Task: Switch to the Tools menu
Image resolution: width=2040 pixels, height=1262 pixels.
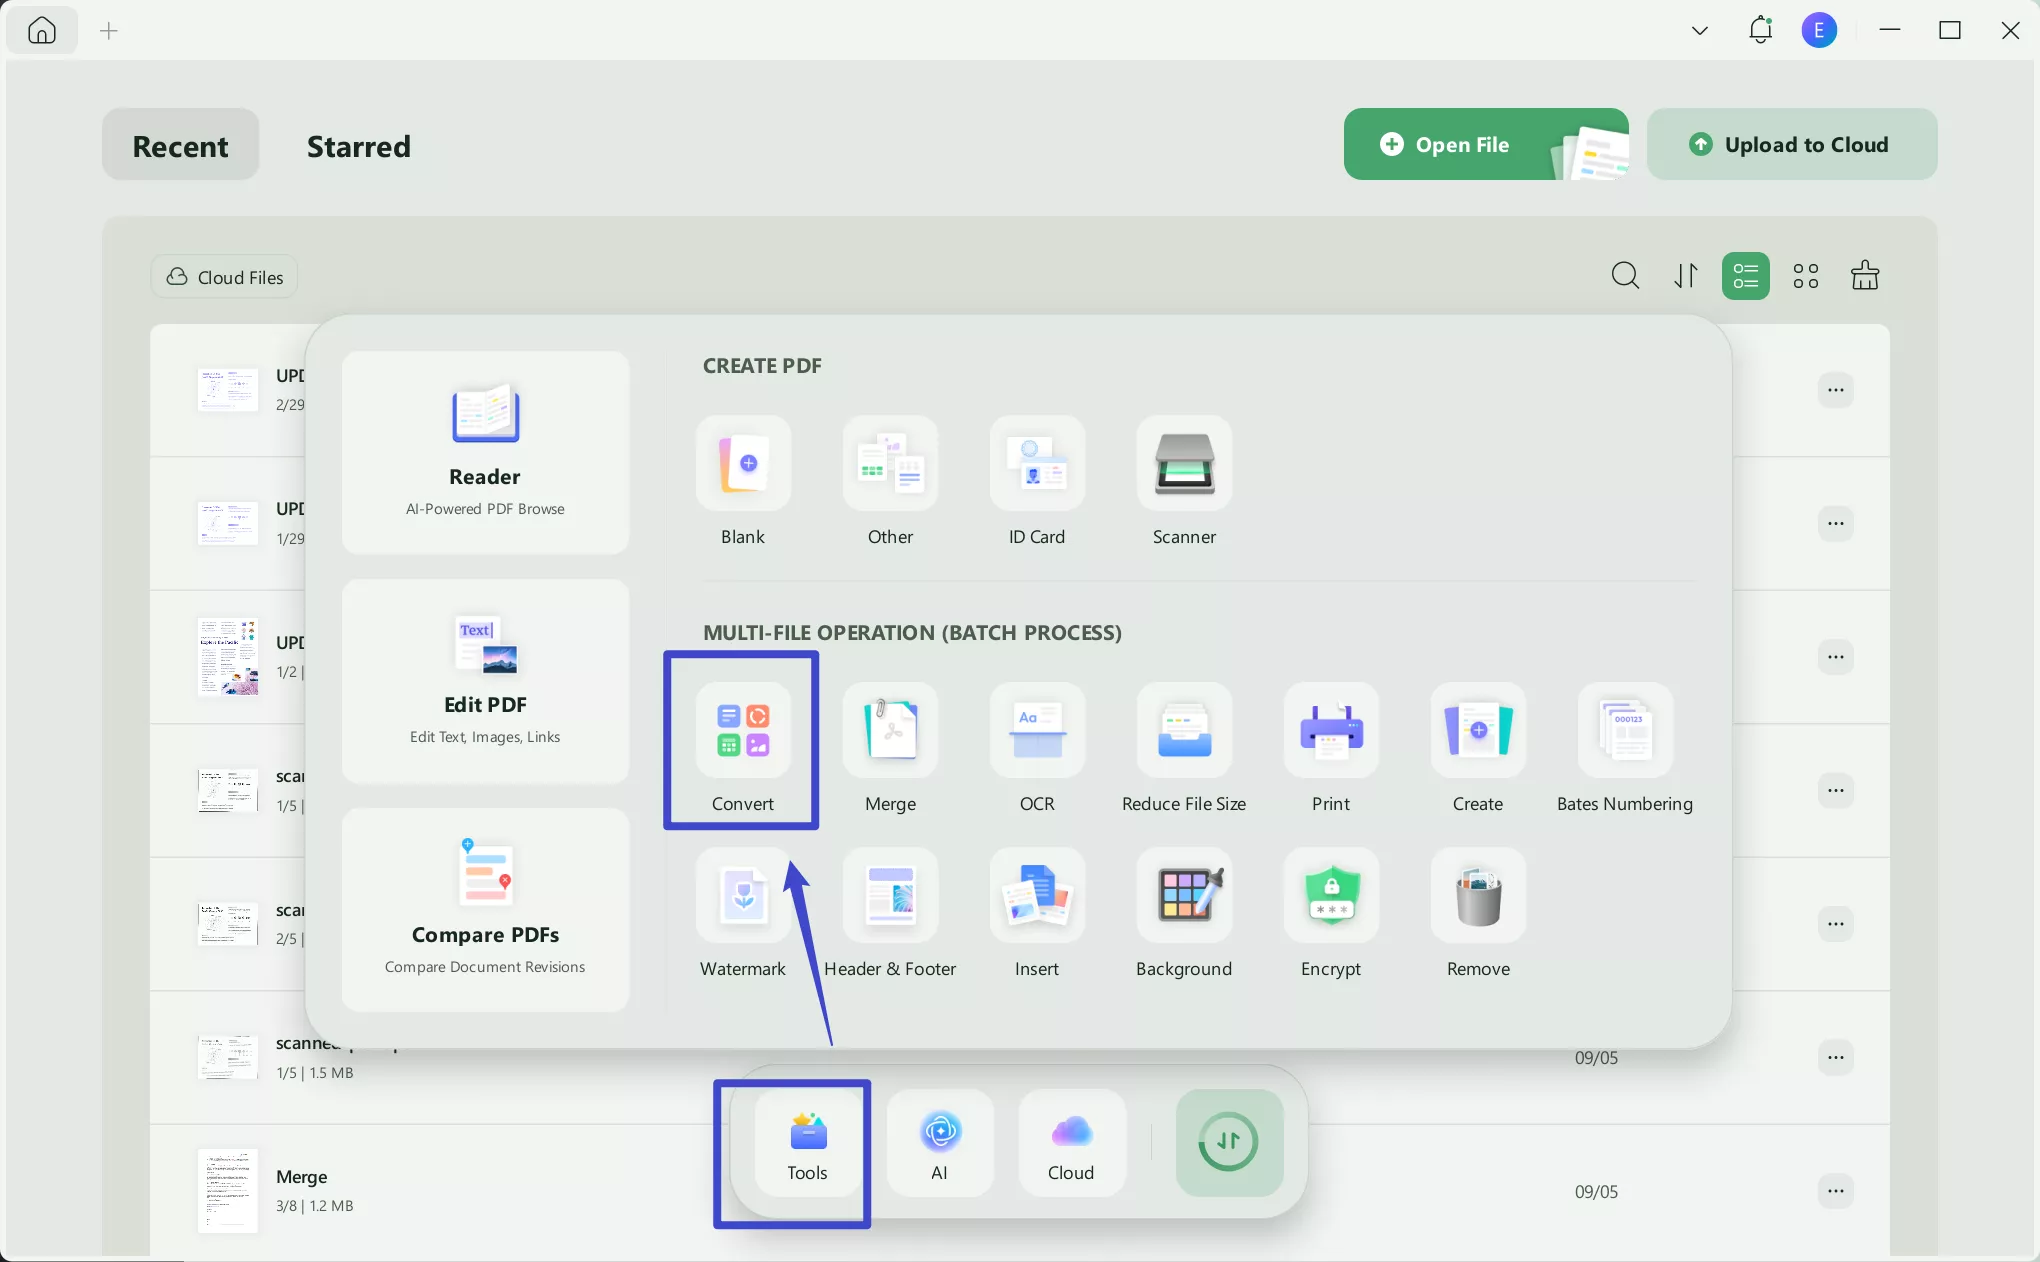Action: pos(806,1144)
